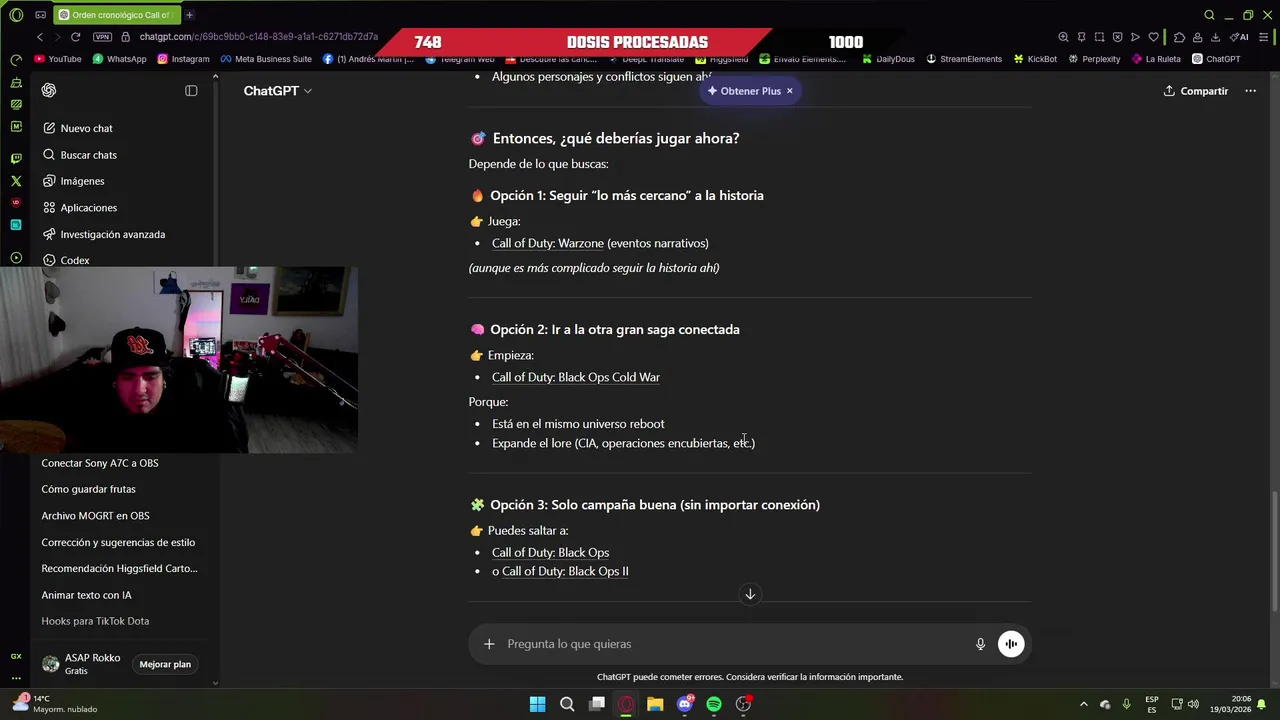The height and width of the screenshot is (720, 1280).
Task: Dismiss the Obtener Plus banner
Action: (x=789, y=91)
